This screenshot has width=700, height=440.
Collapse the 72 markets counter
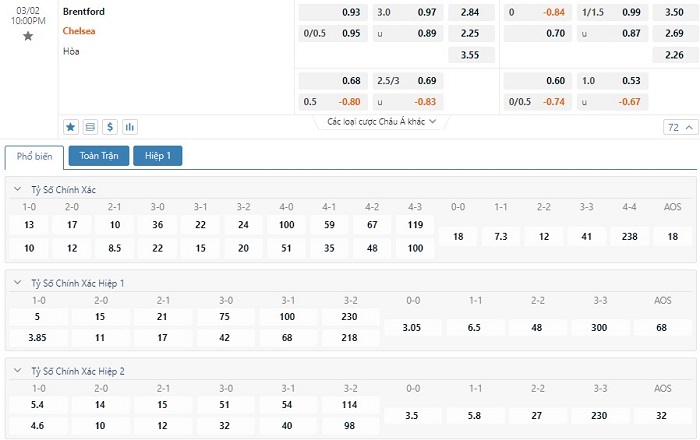(679, 127)
